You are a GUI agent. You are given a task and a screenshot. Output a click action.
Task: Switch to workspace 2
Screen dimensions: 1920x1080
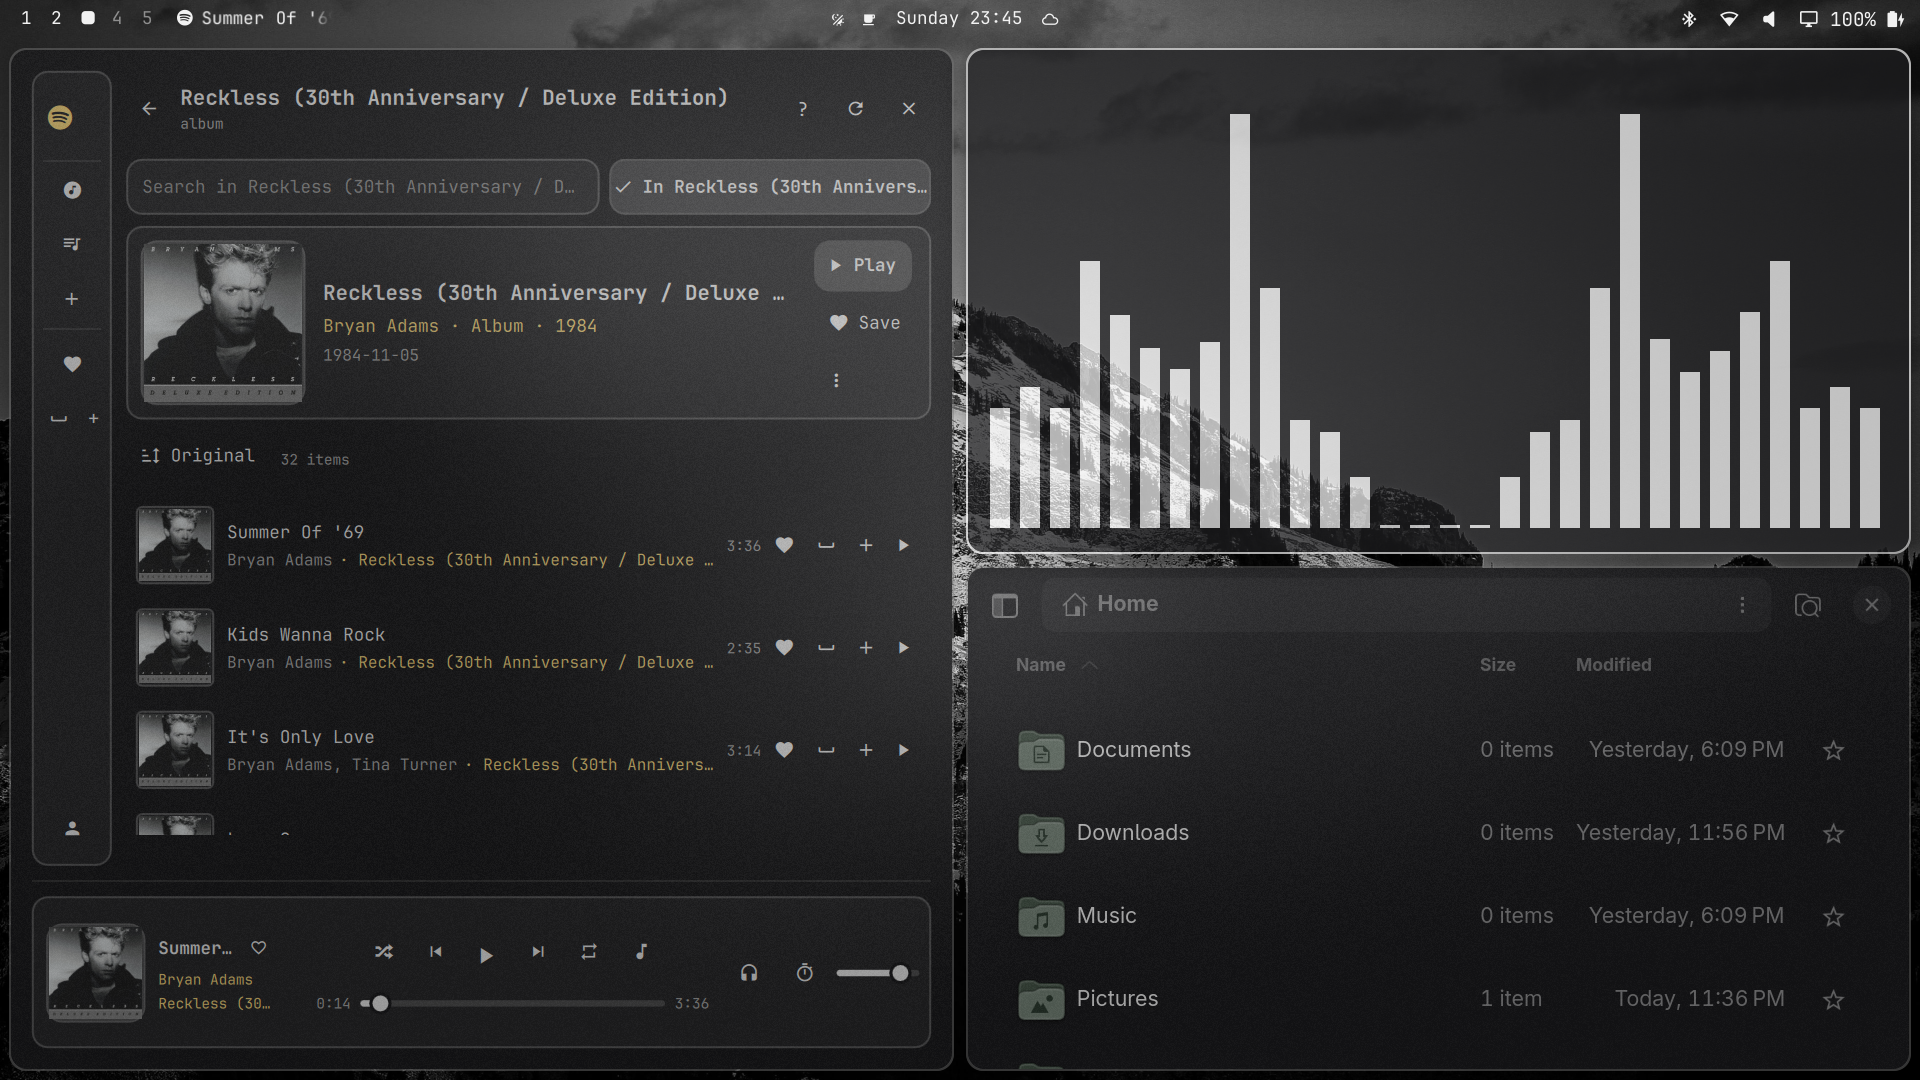tap(57, 18)
